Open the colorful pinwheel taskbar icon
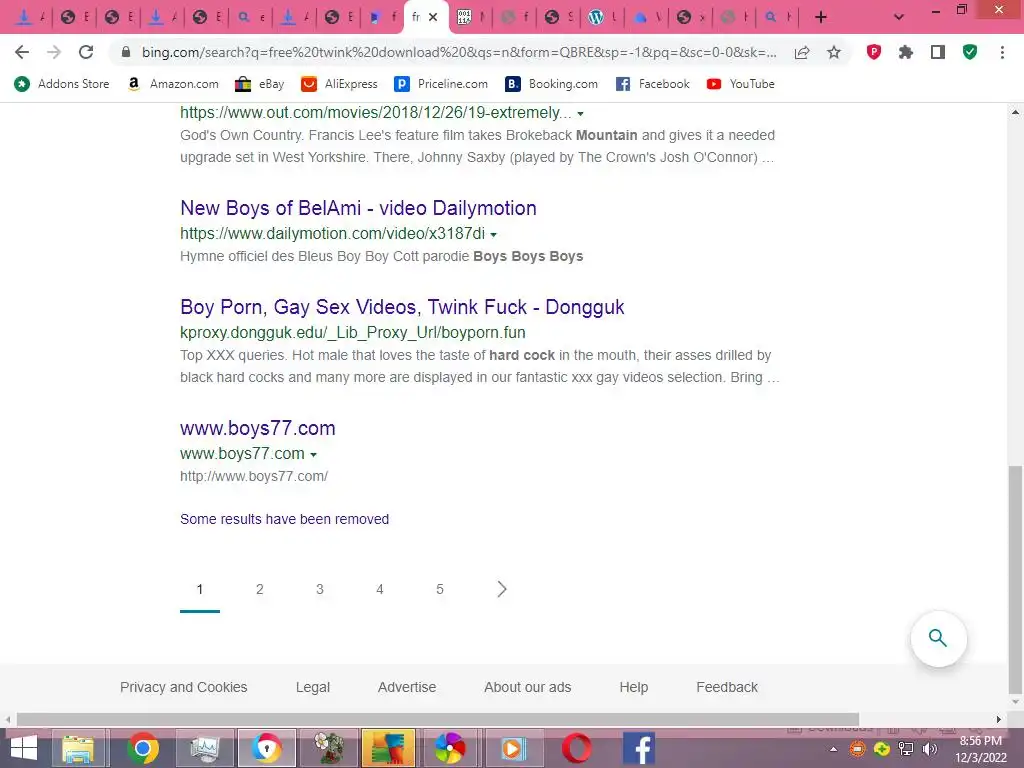 pos(450,748)
